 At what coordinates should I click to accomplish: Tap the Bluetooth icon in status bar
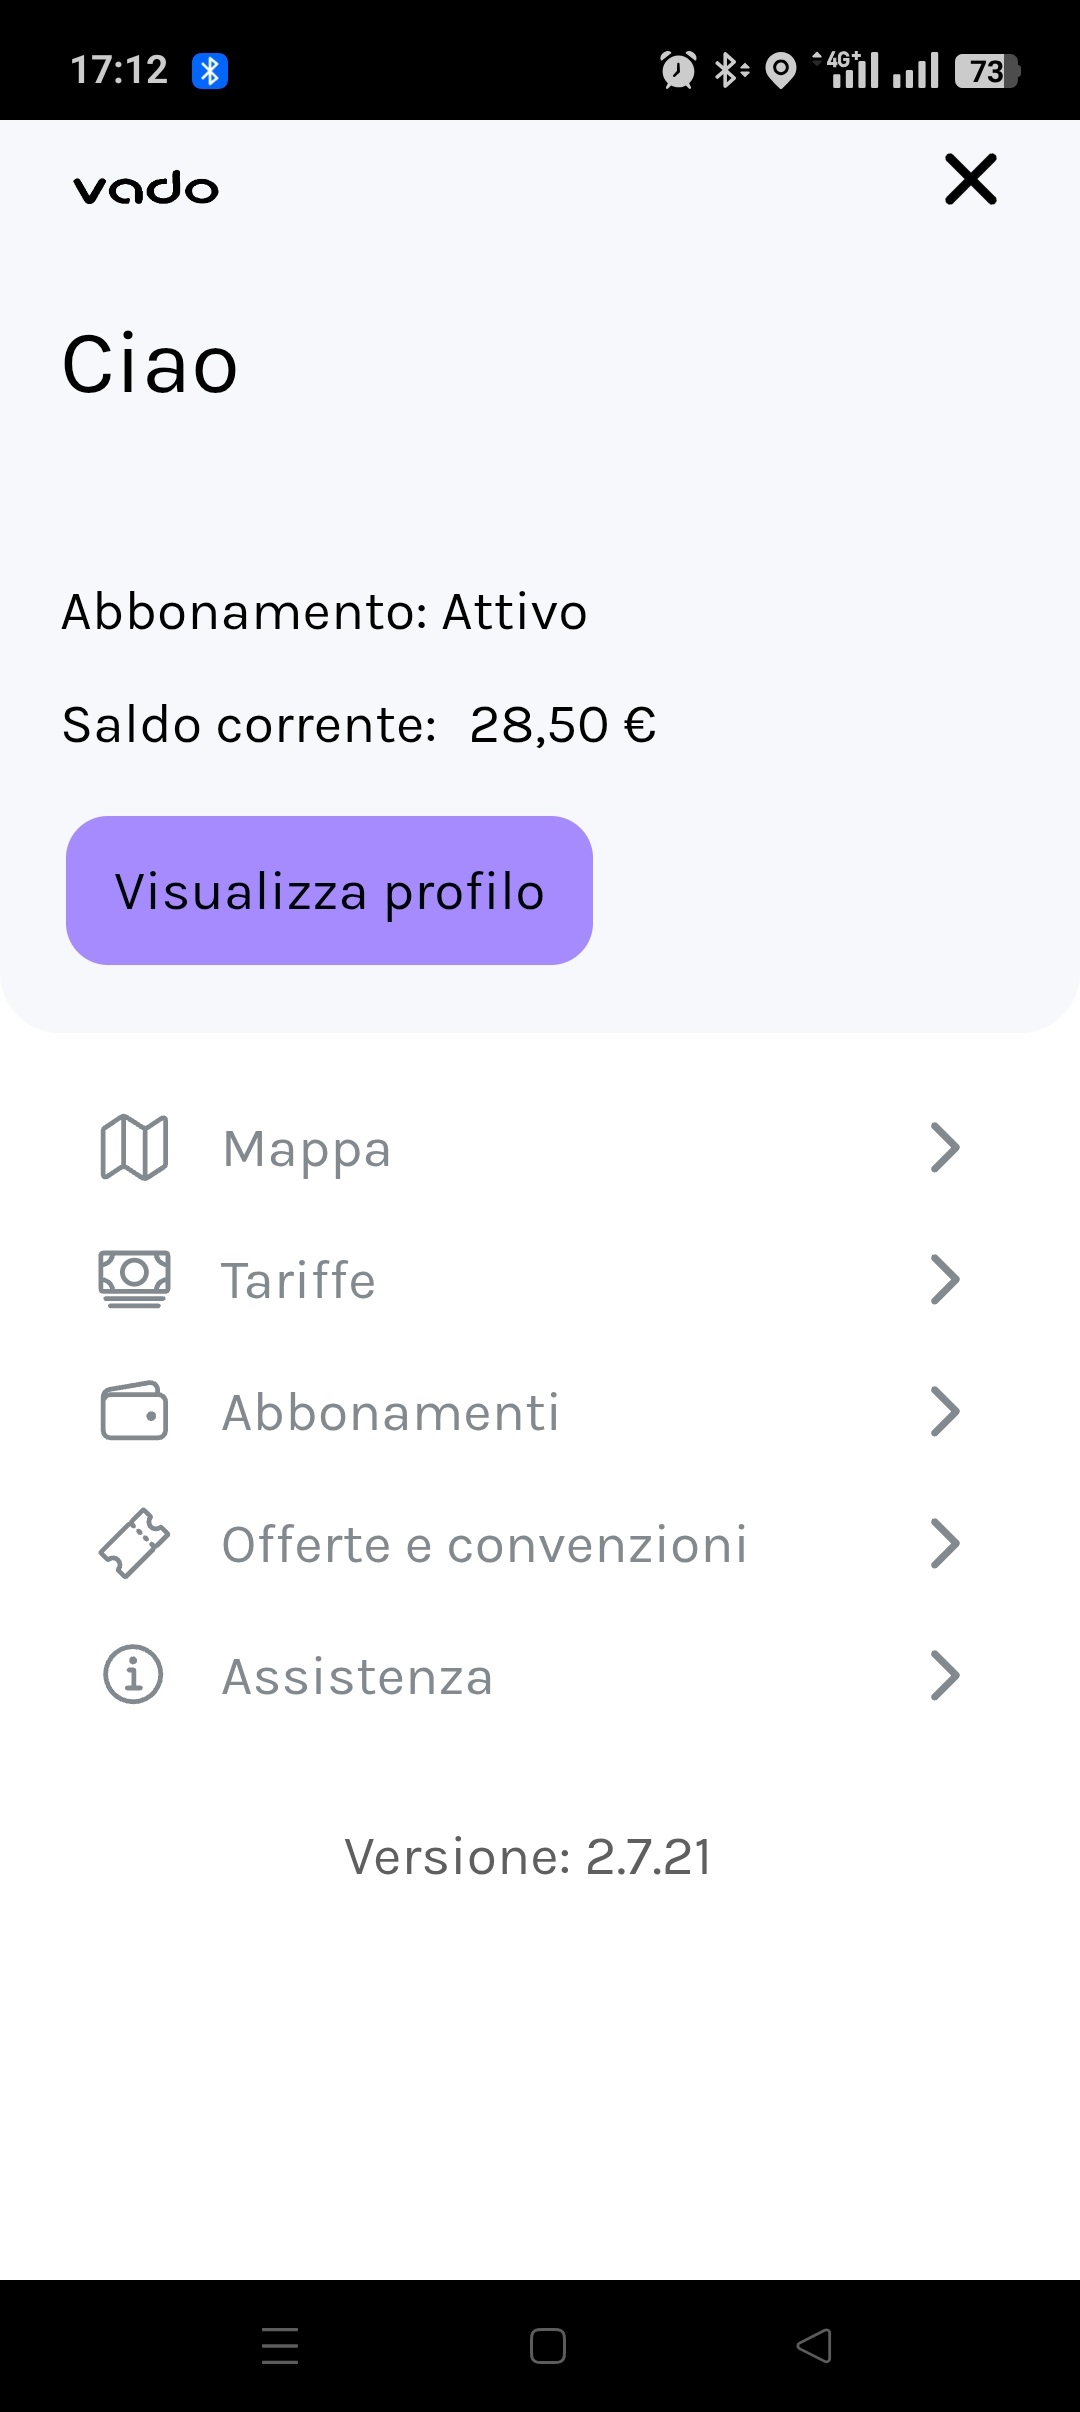pos(210,71)
